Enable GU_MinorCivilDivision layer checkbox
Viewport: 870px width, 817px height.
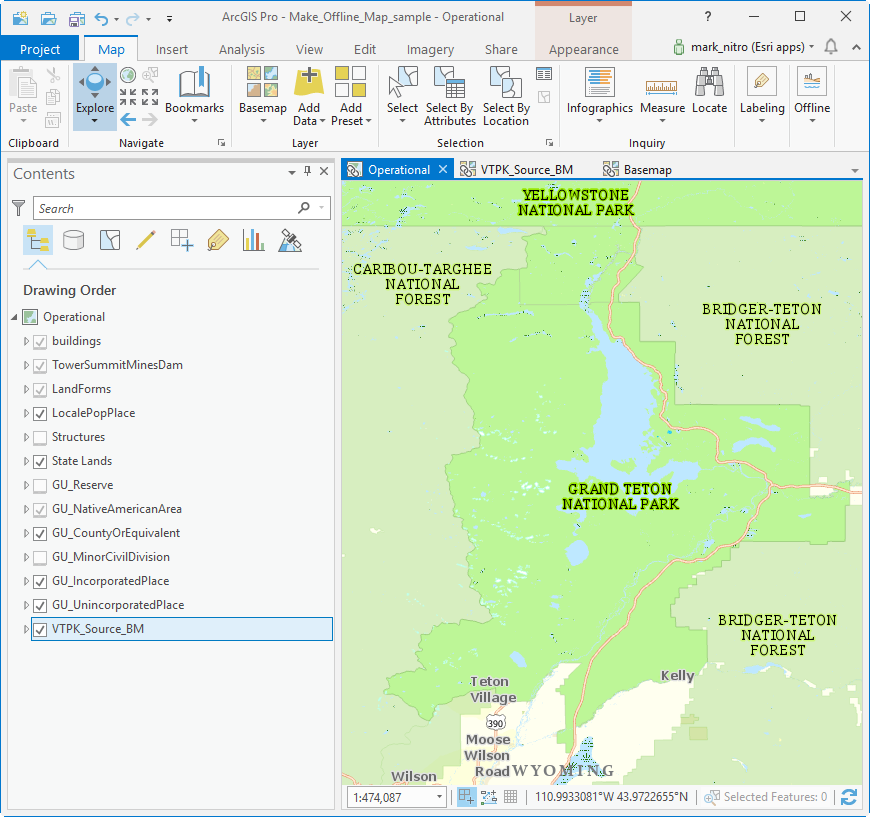(x=40, y=557)
